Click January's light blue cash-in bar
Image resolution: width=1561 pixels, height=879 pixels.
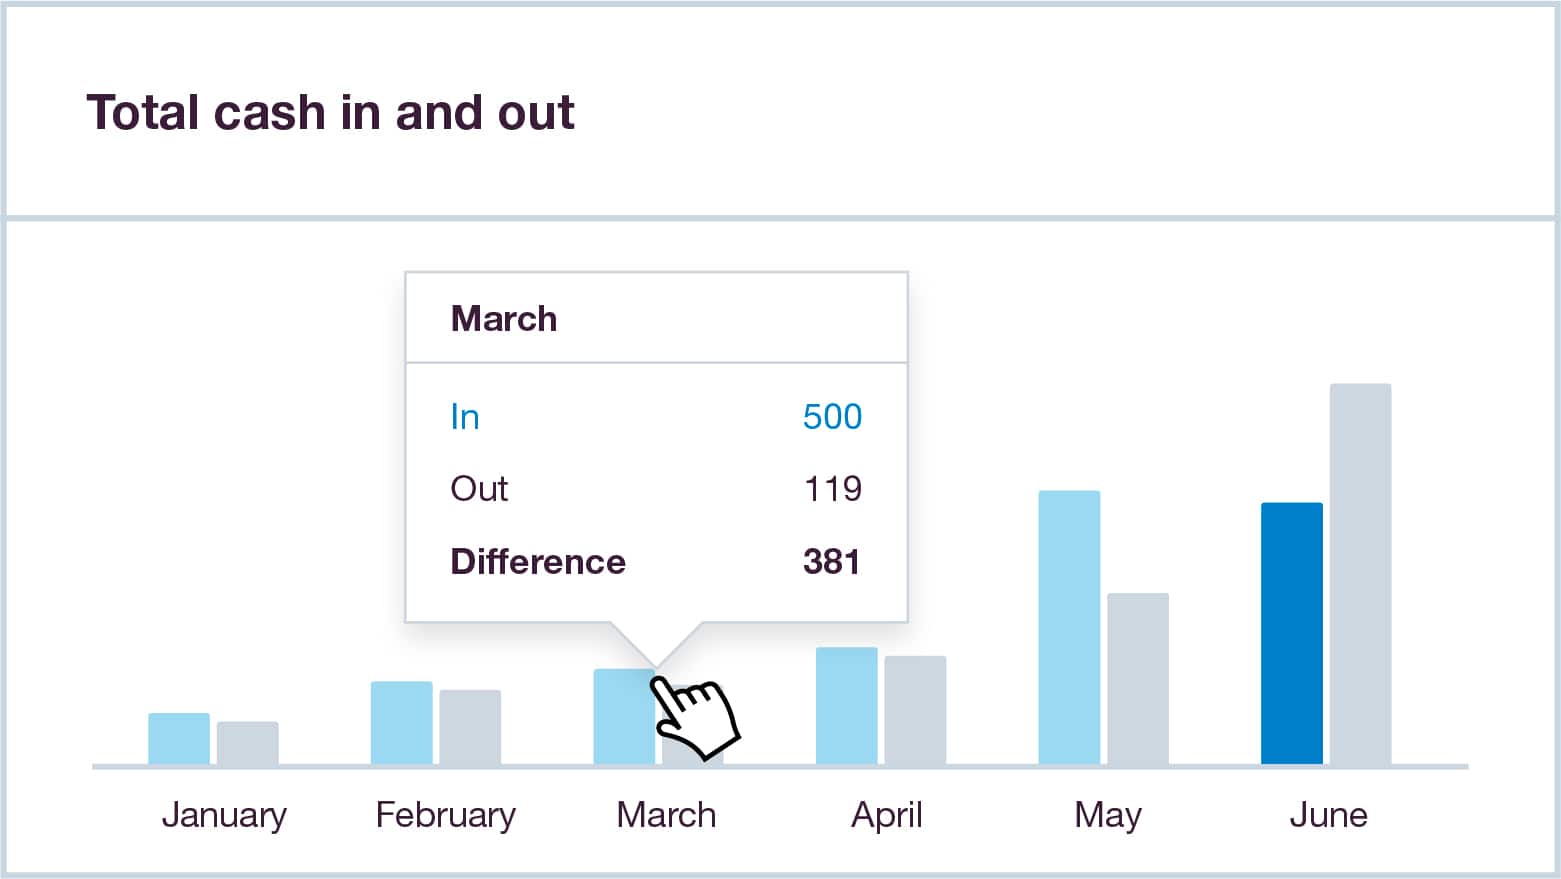tap(179, 739)
